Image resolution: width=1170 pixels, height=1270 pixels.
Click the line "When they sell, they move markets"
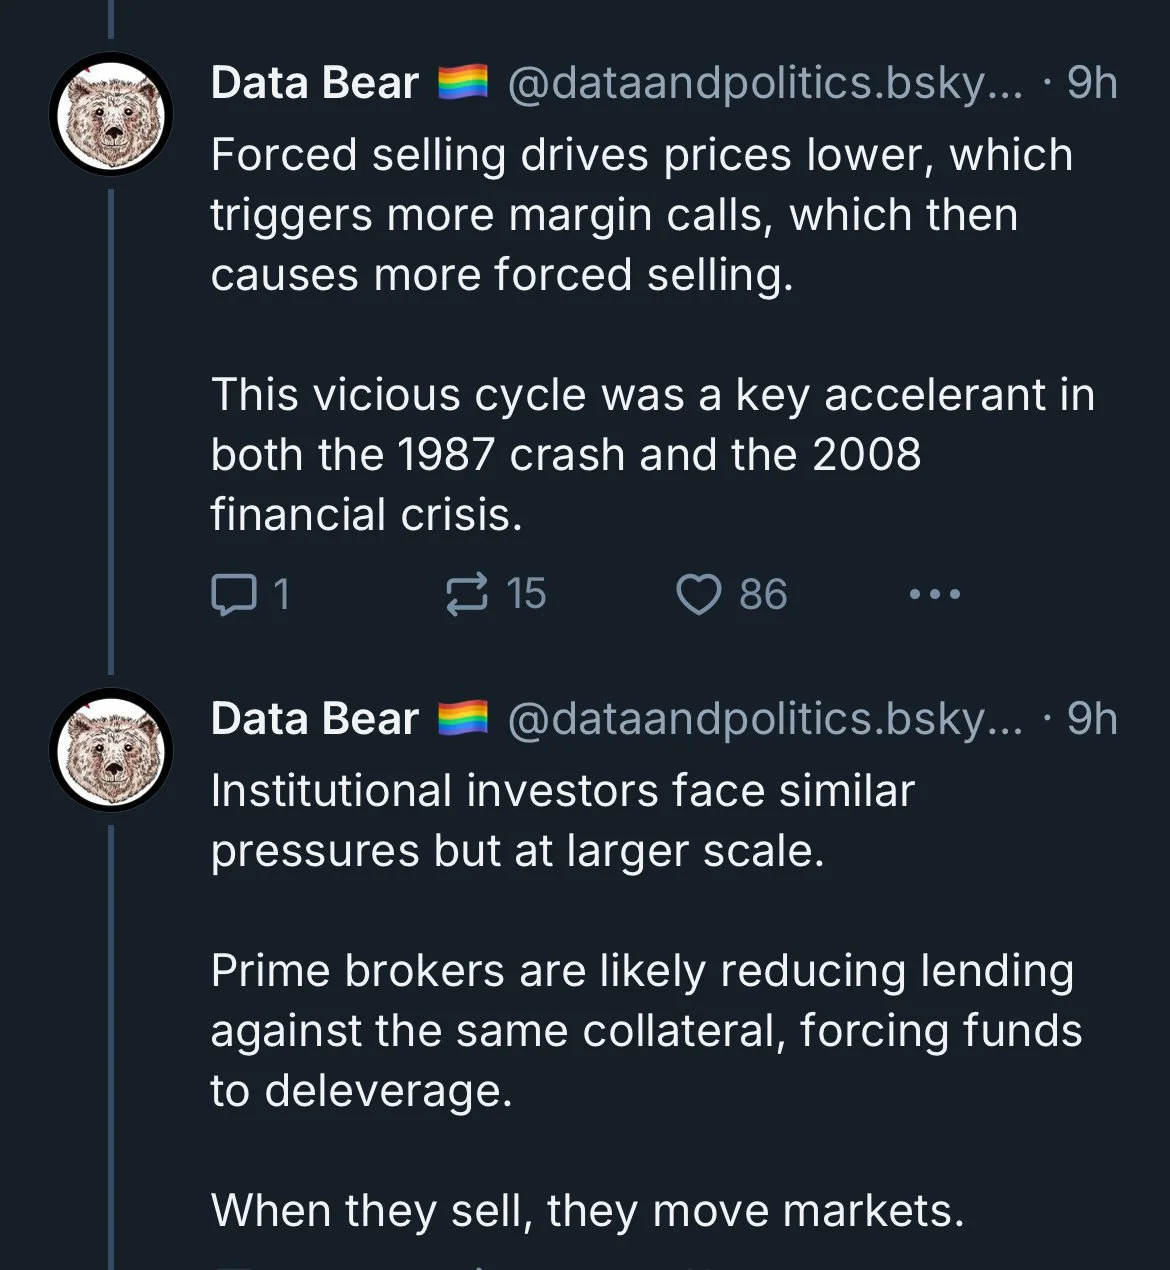[587, 1210]
